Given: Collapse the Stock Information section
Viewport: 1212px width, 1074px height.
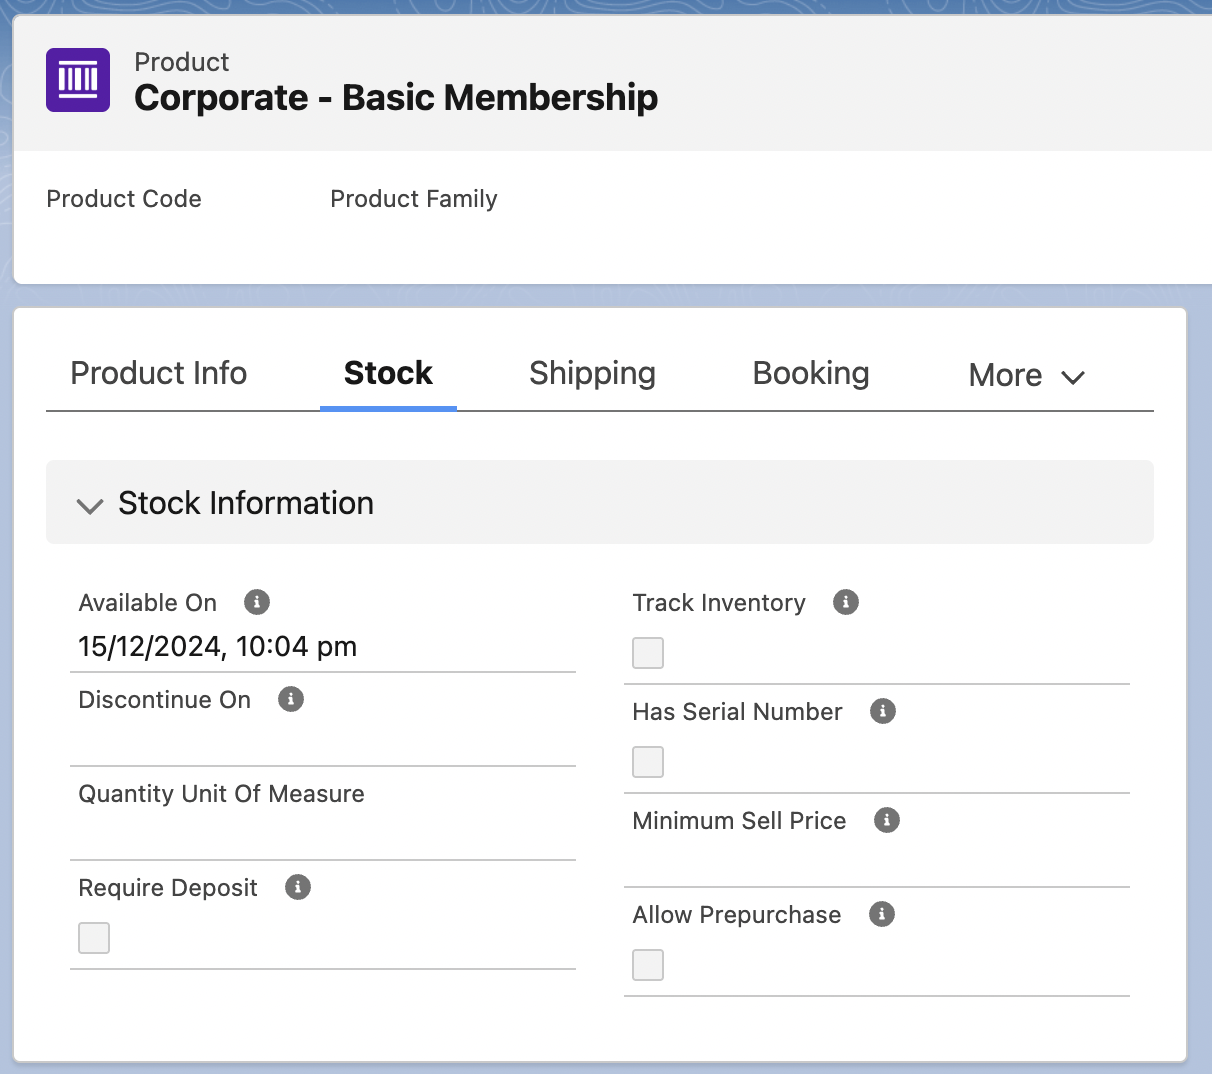Looking at the screenshot, I should [x=90, y=504].
